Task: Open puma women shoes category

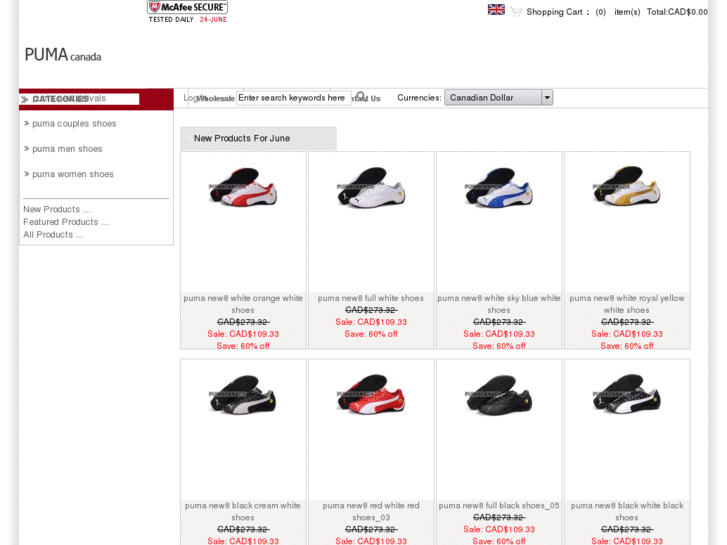Action: pyautogui.click(x=73, y=174)
